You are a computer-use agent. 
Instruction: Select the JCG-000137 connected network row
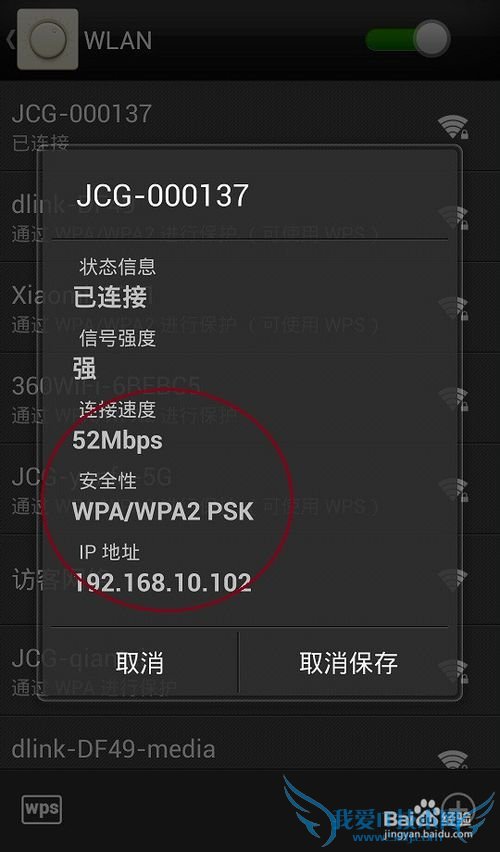[250, 126]
